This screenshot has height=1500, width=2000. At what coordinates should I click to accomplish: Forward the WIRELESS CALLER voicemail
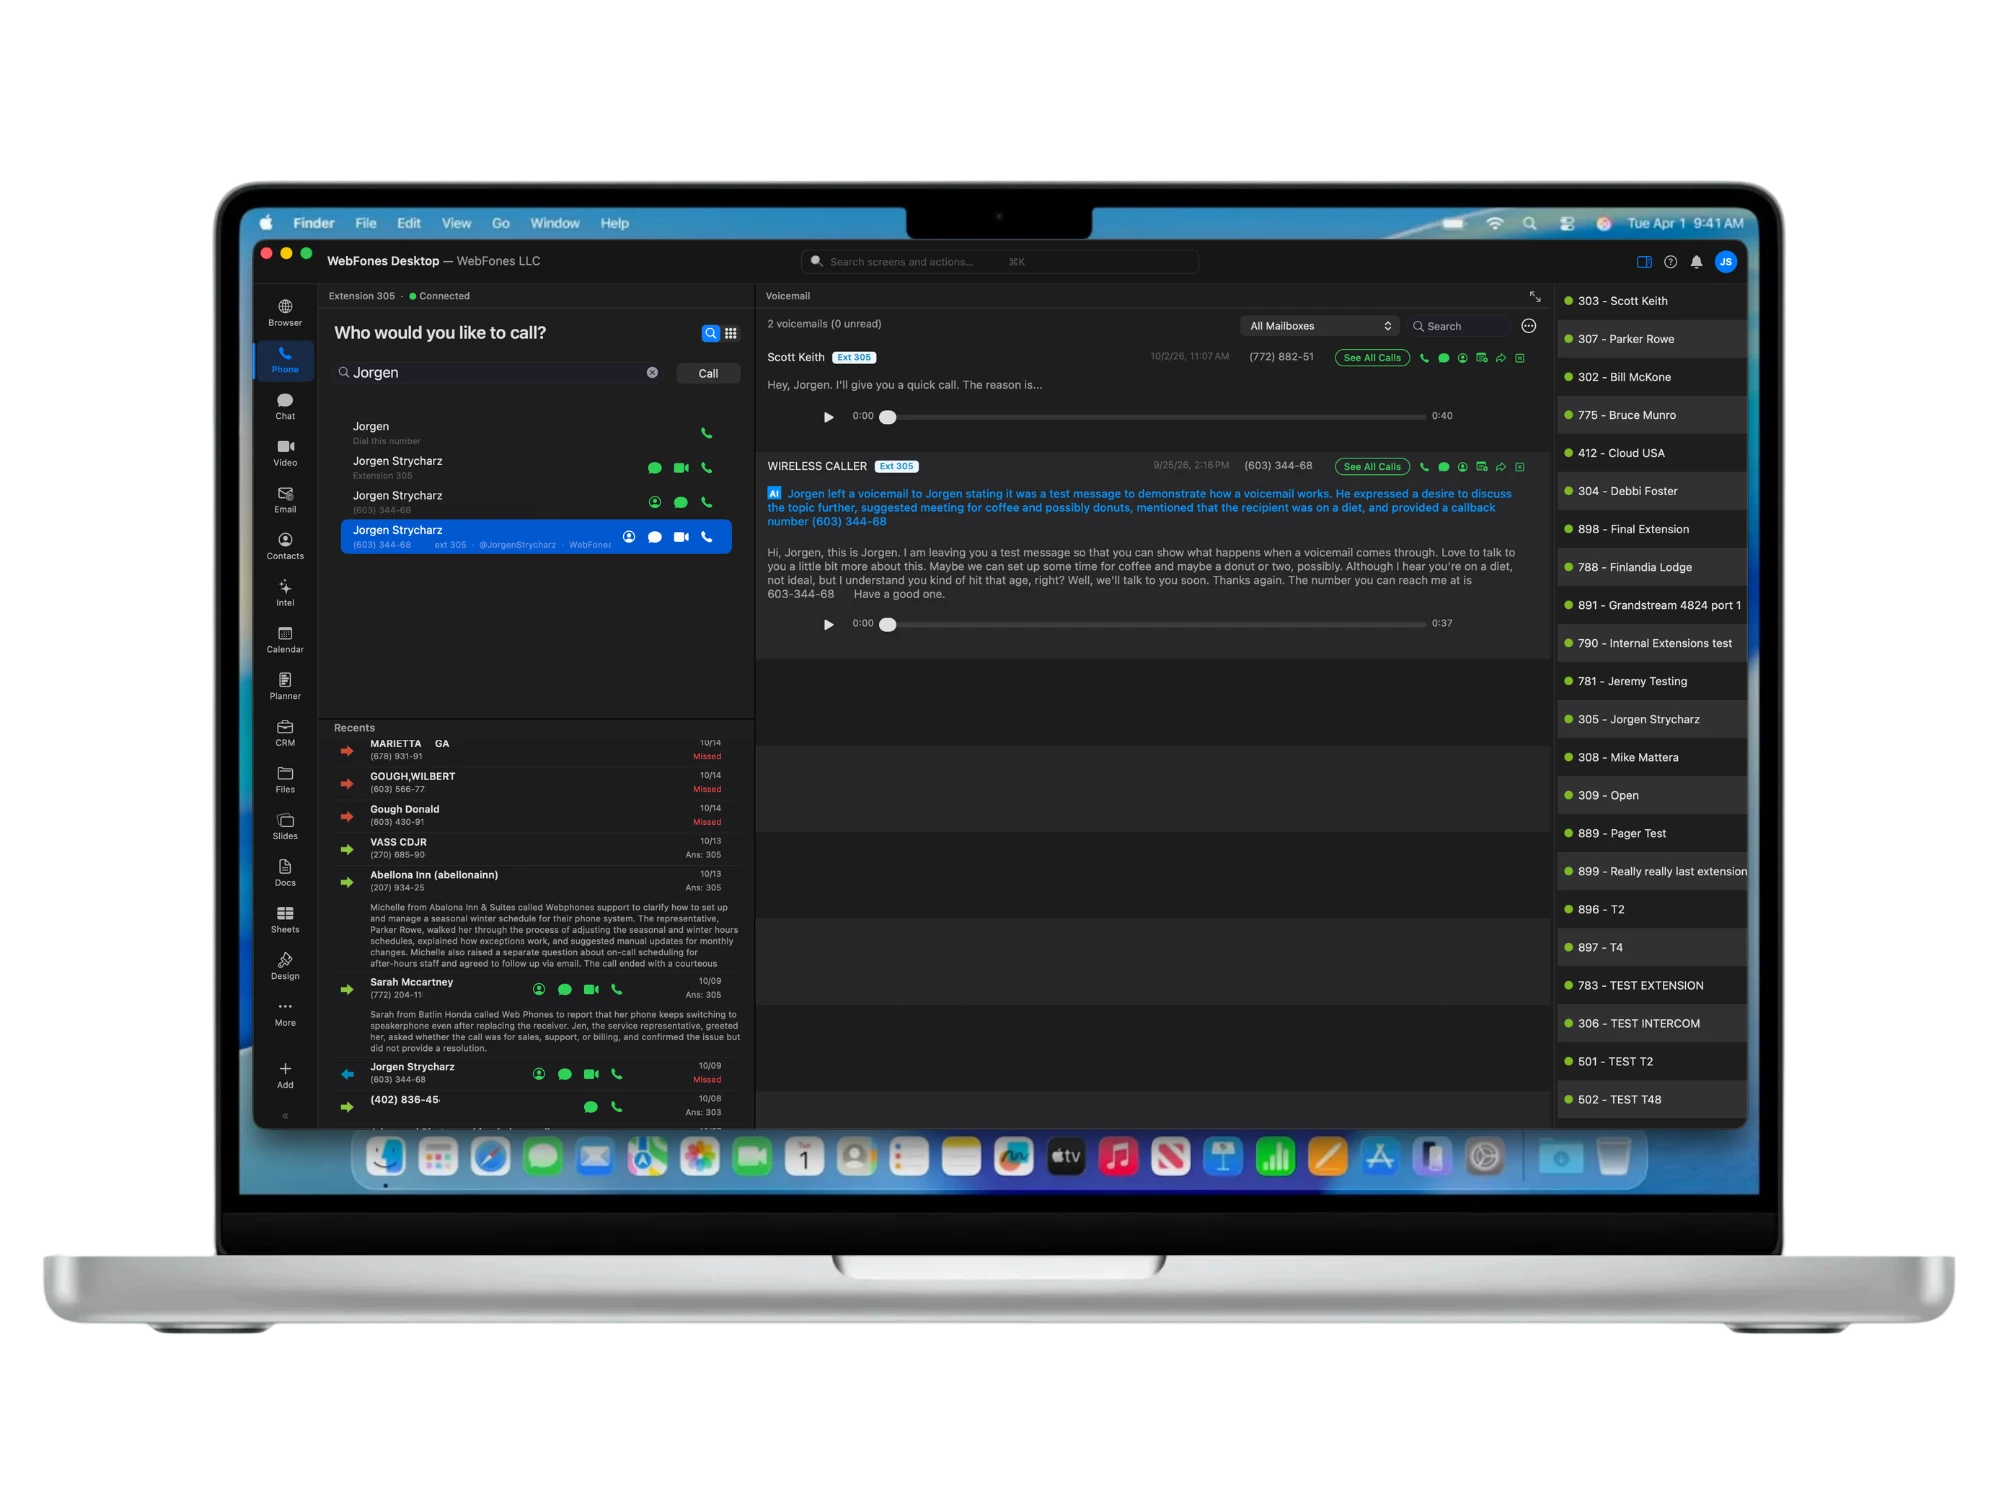[1501, 467]
